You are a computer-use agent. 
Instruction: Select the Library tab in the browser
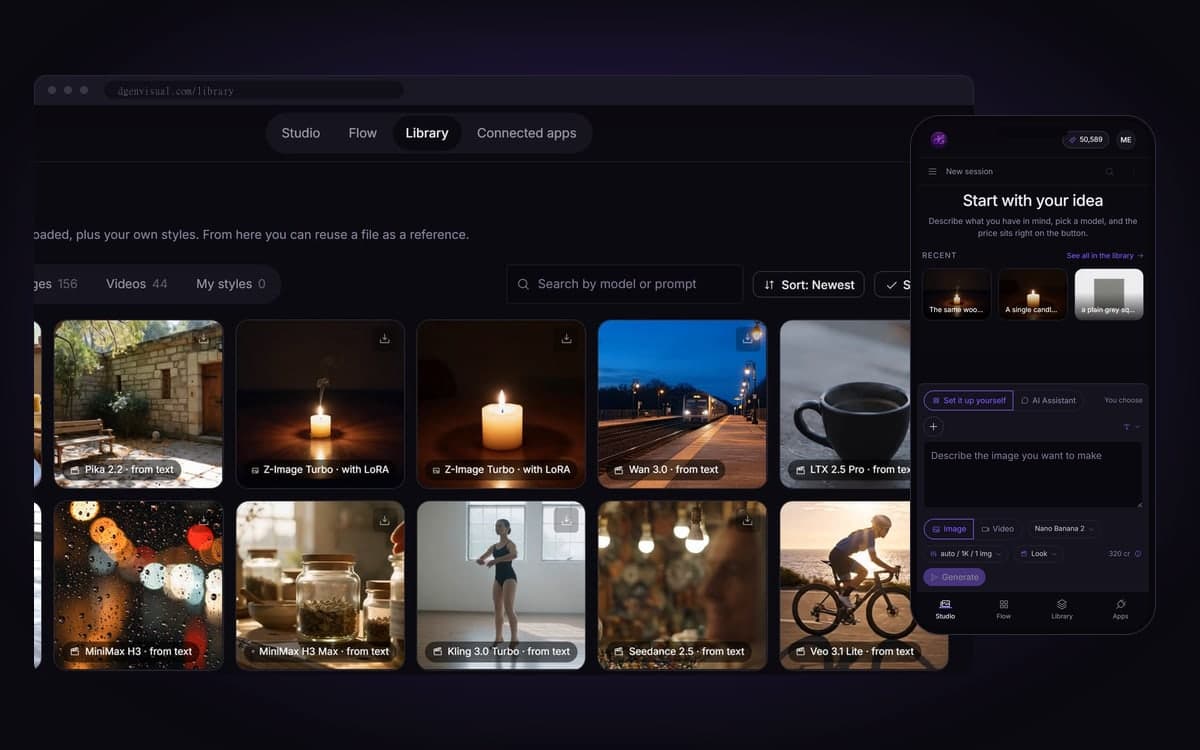427,133
